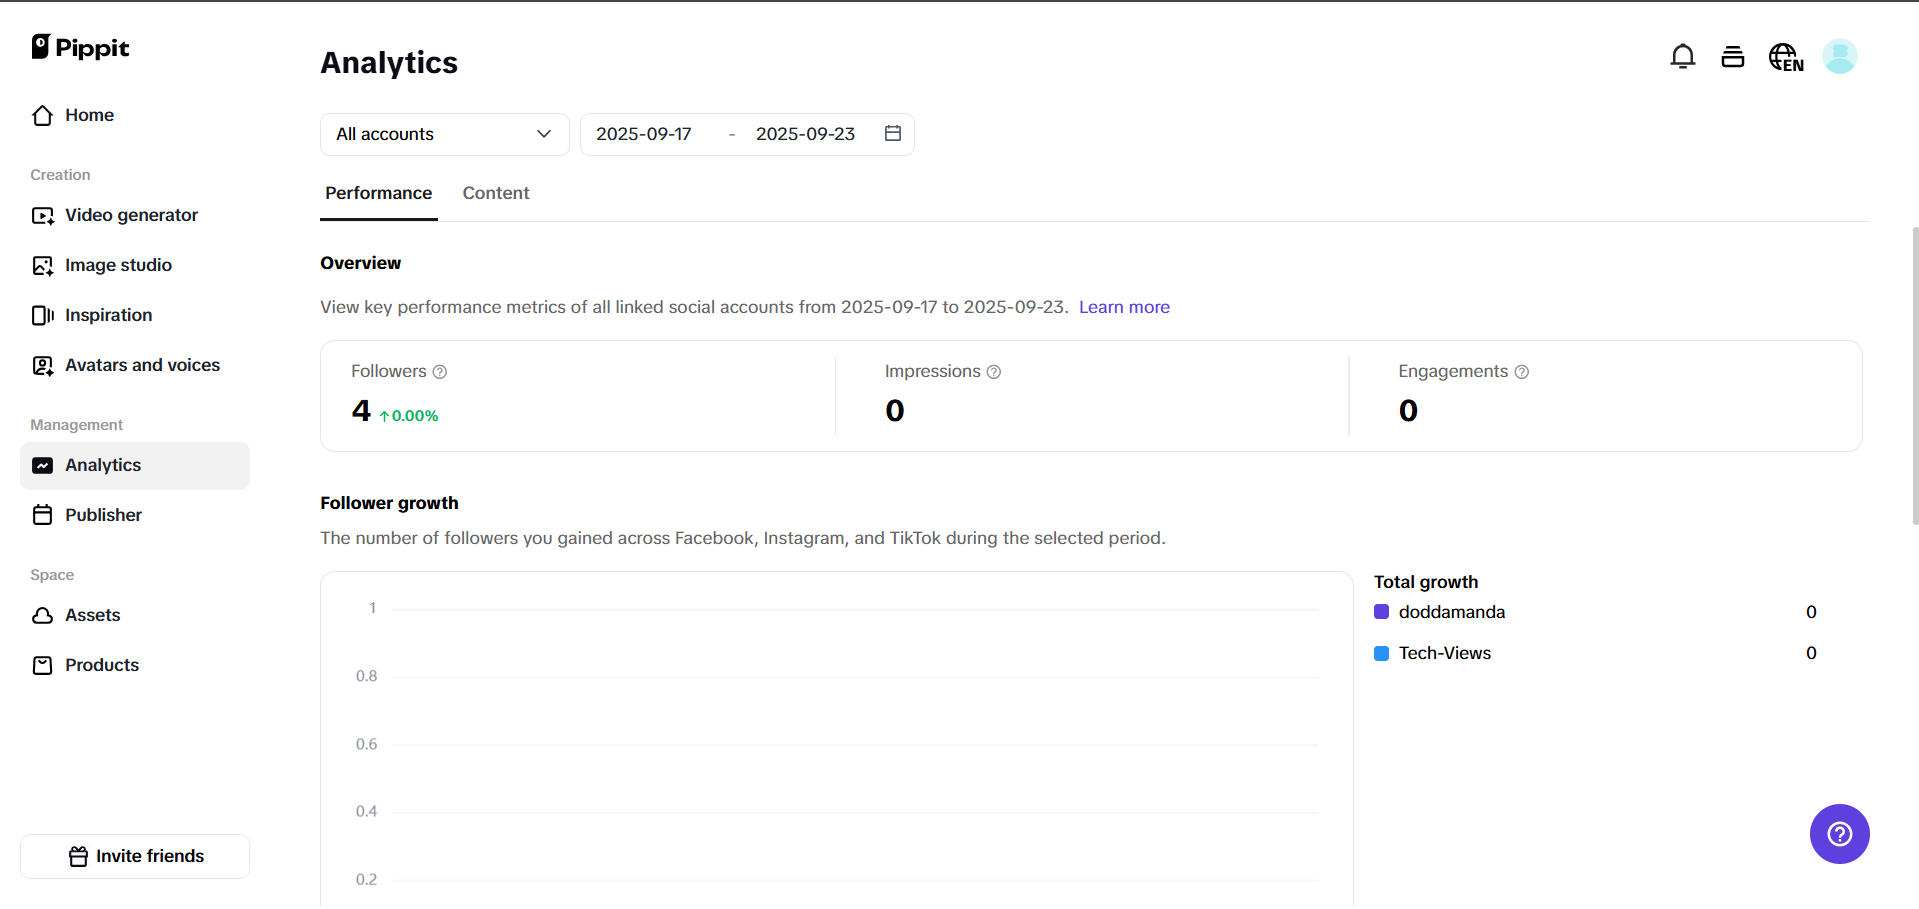This screenshot has height=909, width=1919.
Task: Click the Pippit logo
Action: pyautogui.click(x=81, y=47)
